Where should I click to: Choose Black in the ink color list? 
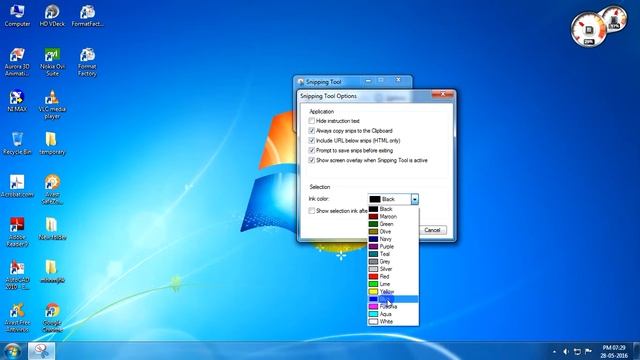(393, 209)
